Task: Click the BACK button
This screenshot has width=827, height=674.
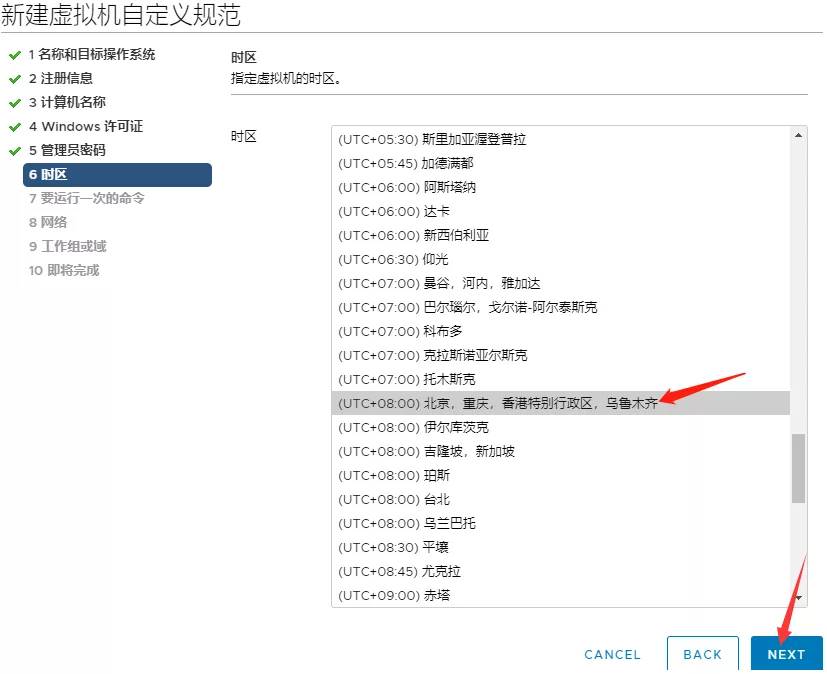Action: coord(702,654)
